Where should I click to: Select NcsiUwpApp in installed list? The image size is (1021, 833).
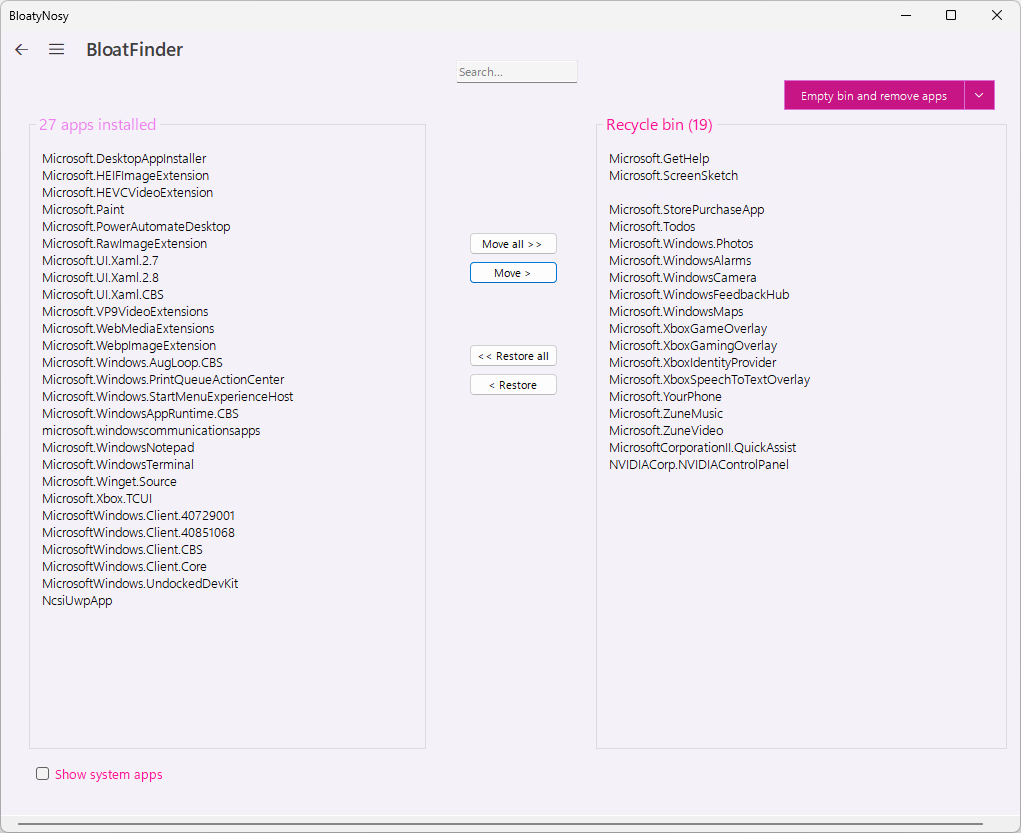click(77, 600)
